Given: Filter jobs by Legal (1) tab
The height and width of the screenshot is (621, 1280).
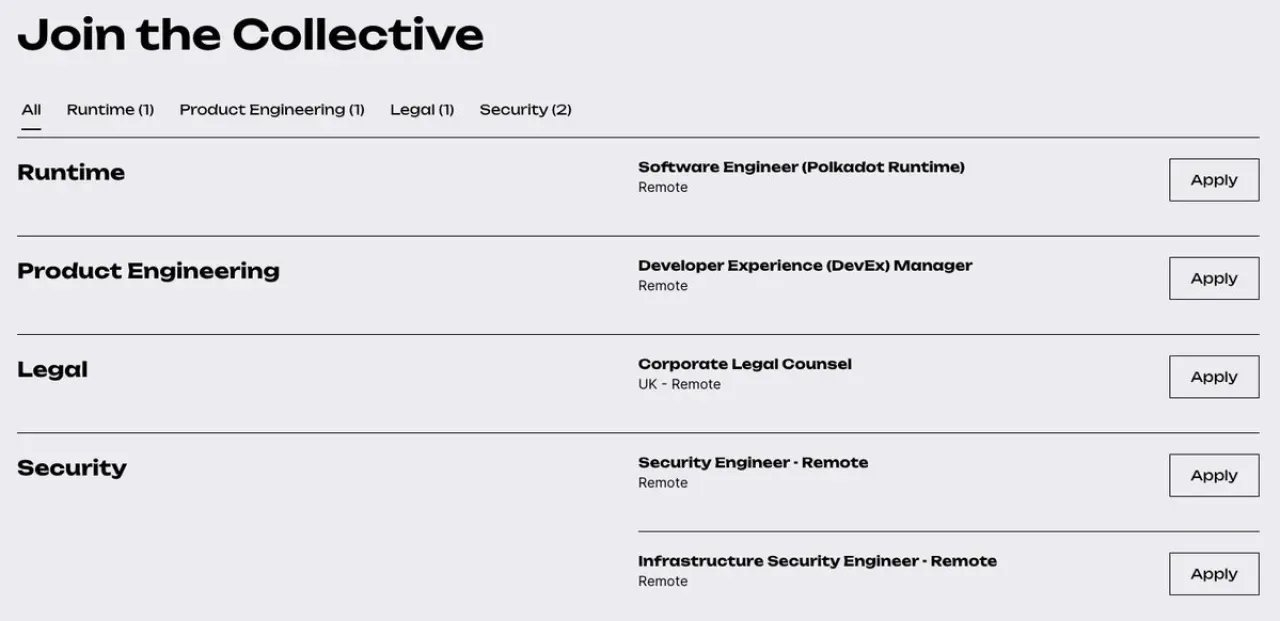Looking at the screenshot, I should pos(422,110).
